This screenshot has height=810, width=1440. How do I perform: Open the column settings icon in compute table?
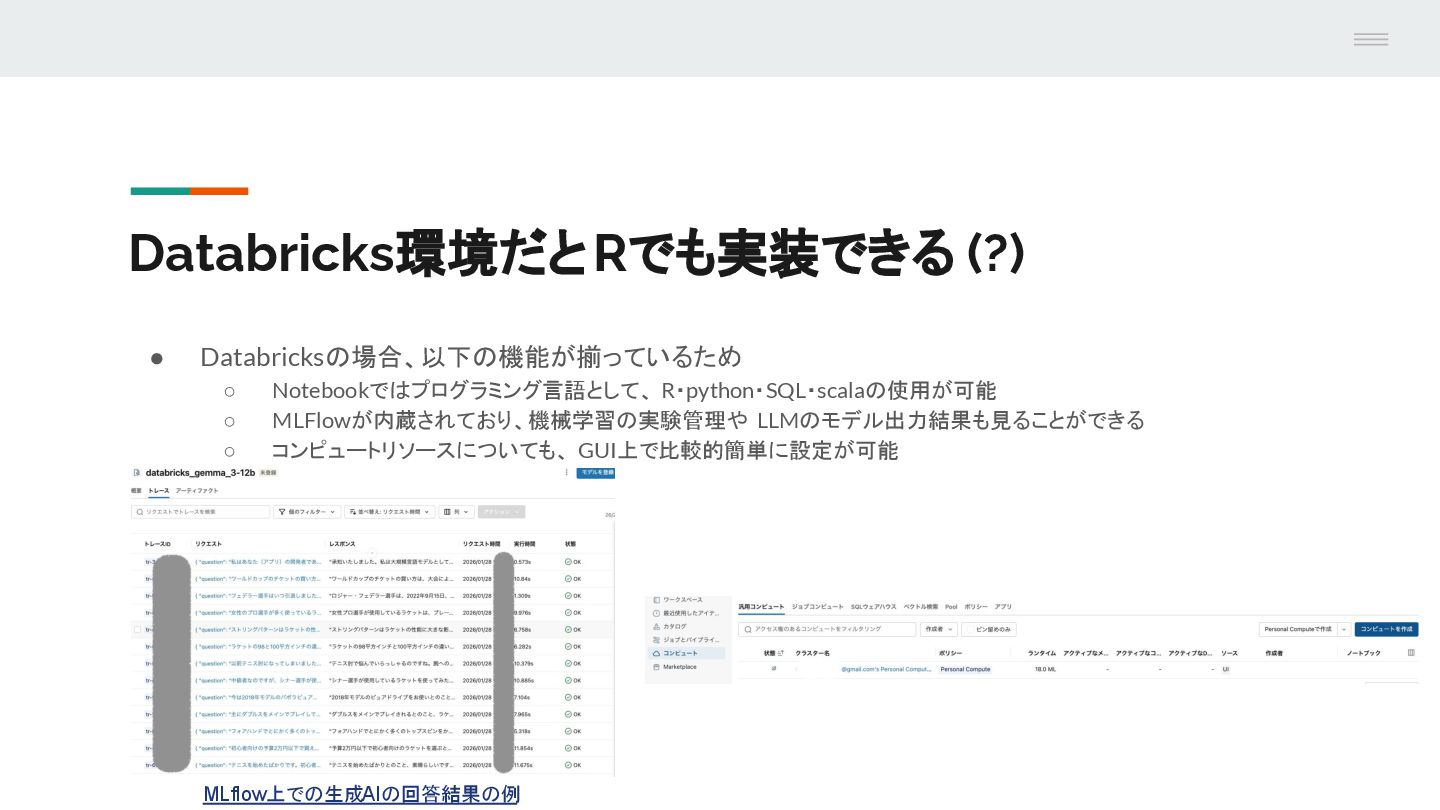tap(1411, 653)
